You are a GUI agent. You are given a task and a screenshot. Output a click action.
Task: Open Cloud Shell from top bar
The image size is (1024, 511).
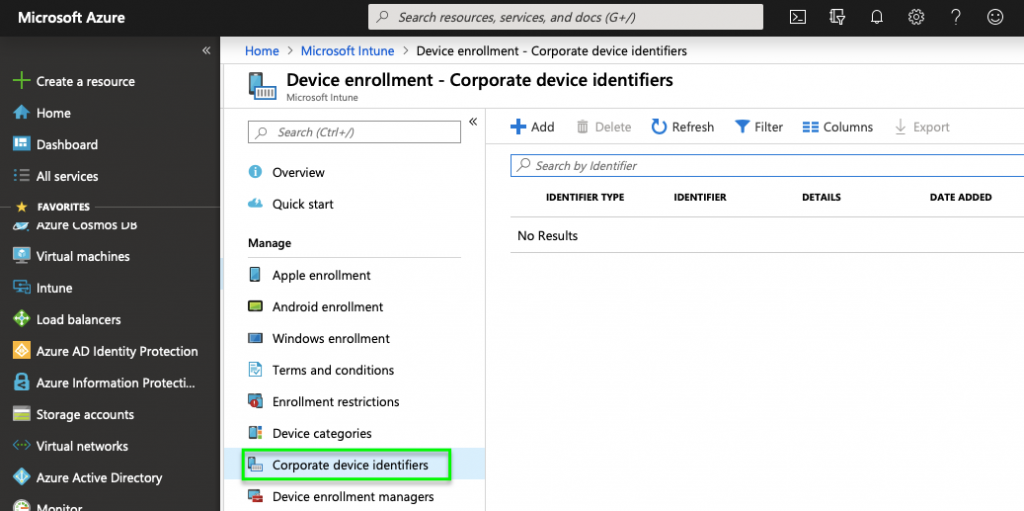[x=797, y=18]
